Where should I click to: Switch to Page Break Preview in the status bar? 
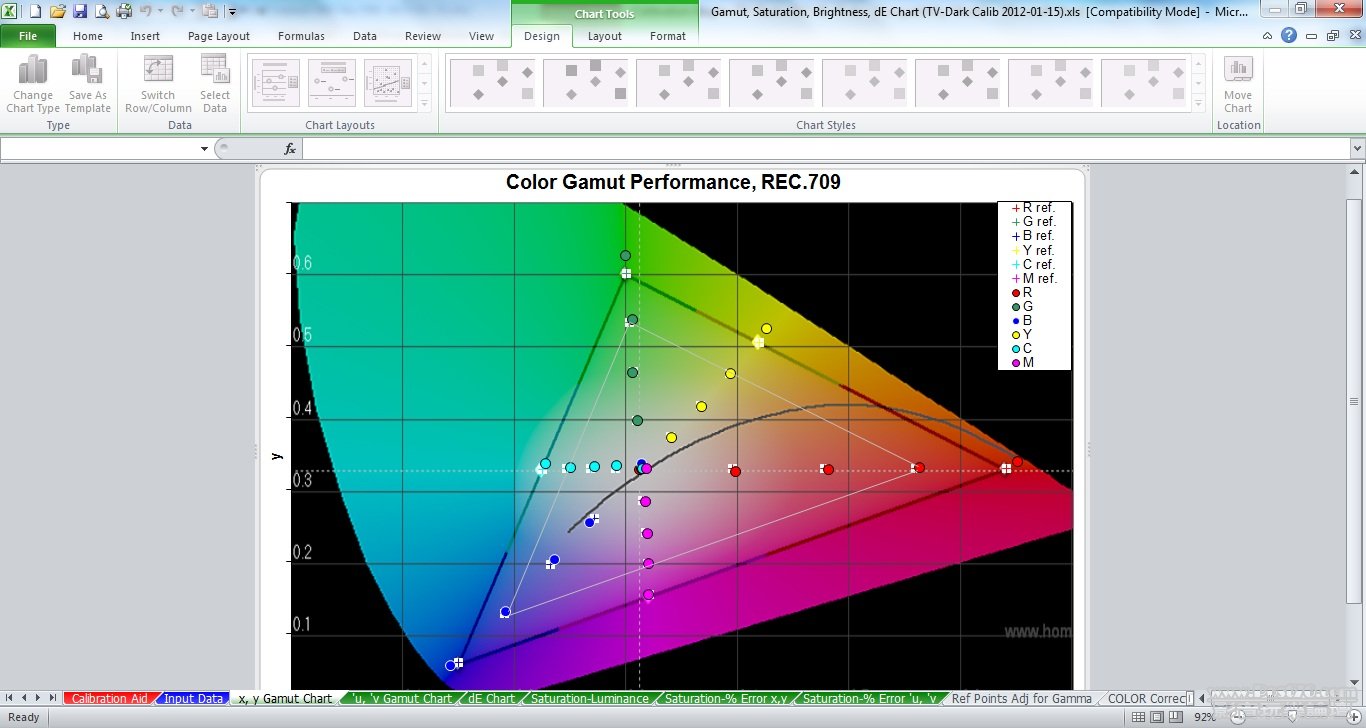point(1176,717)
